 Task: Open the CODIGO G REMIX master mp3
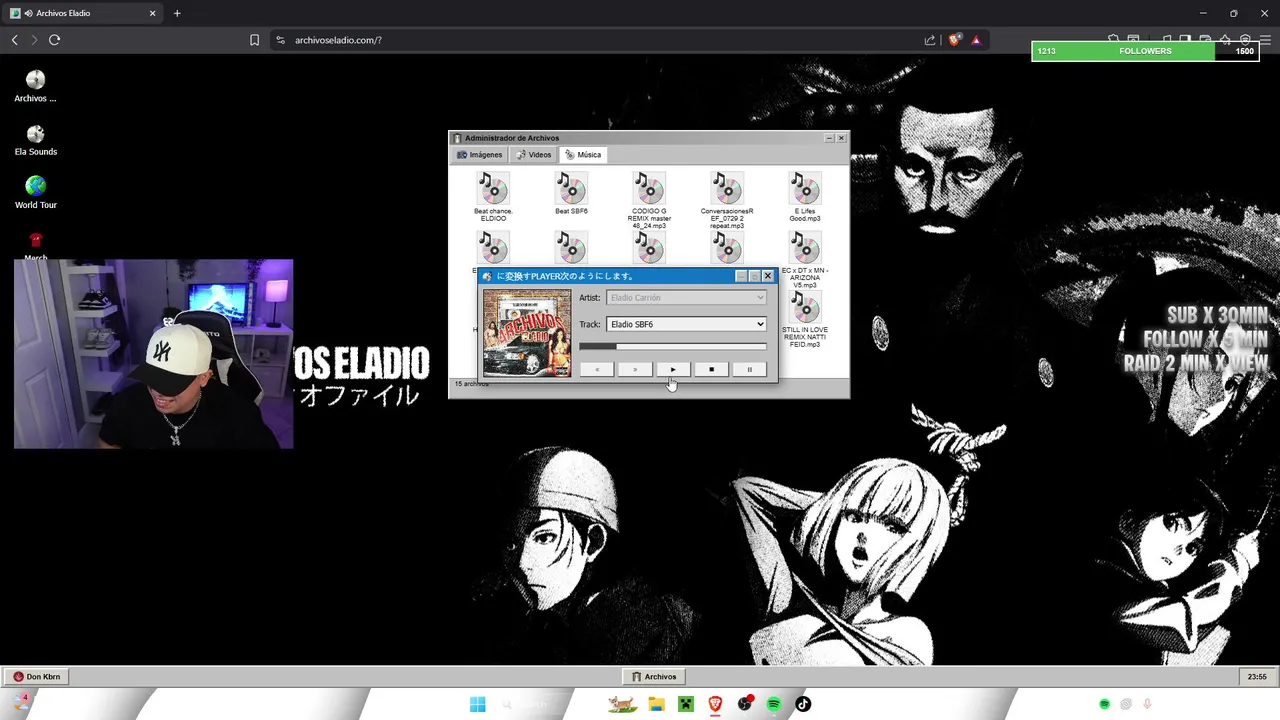649,200
